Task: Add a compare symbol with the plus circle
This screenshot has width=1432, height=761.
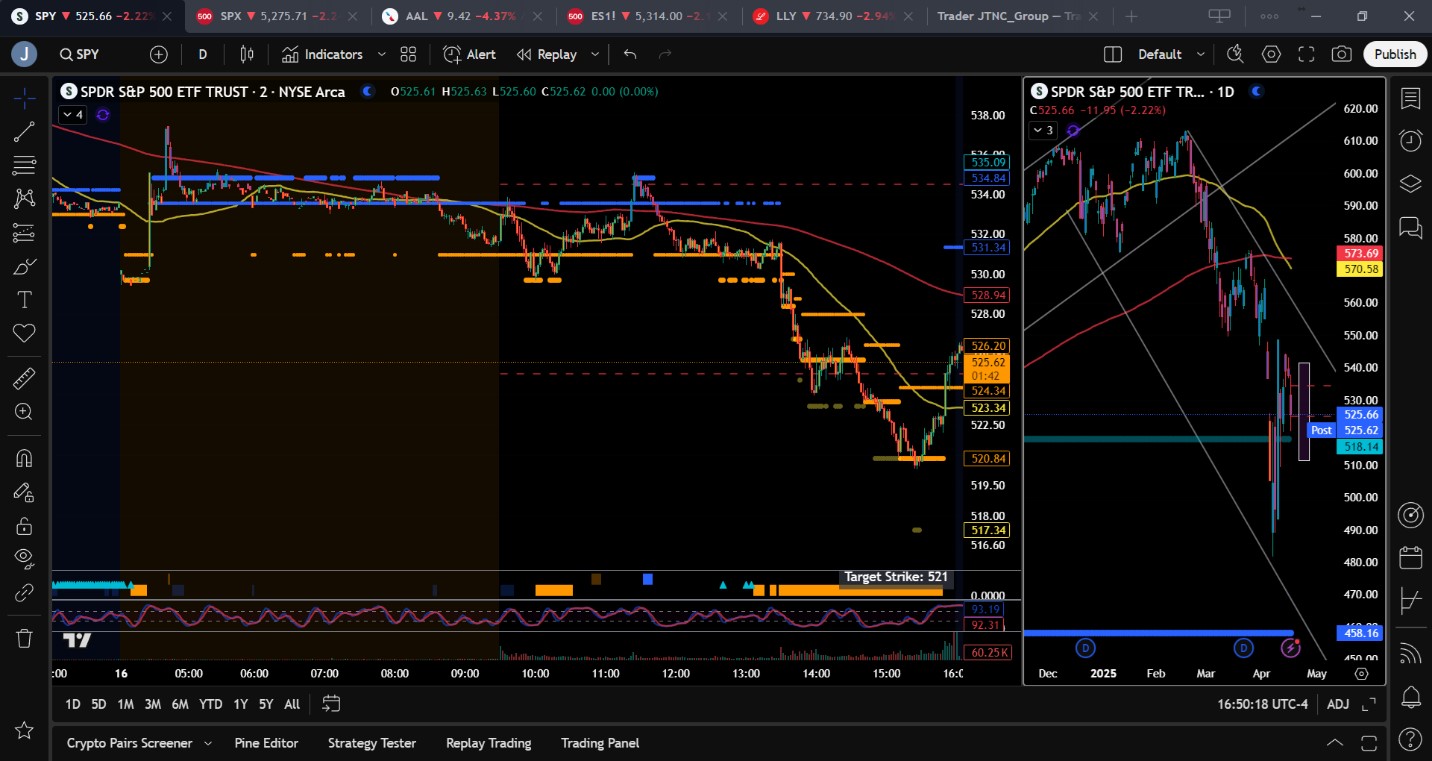Action: 159,54
